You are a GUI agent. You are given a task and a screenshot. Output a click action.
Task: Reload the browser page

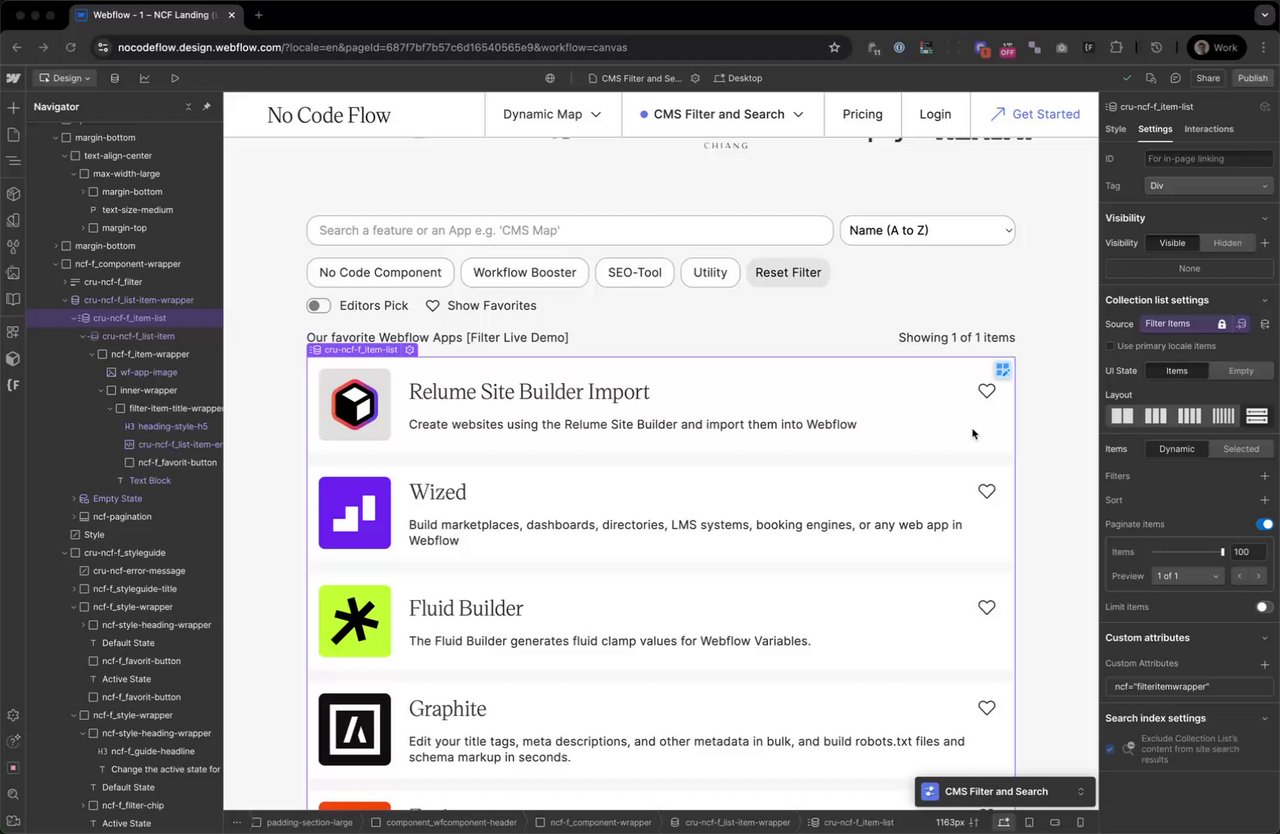pyautogui.click(x=70, y=47)
